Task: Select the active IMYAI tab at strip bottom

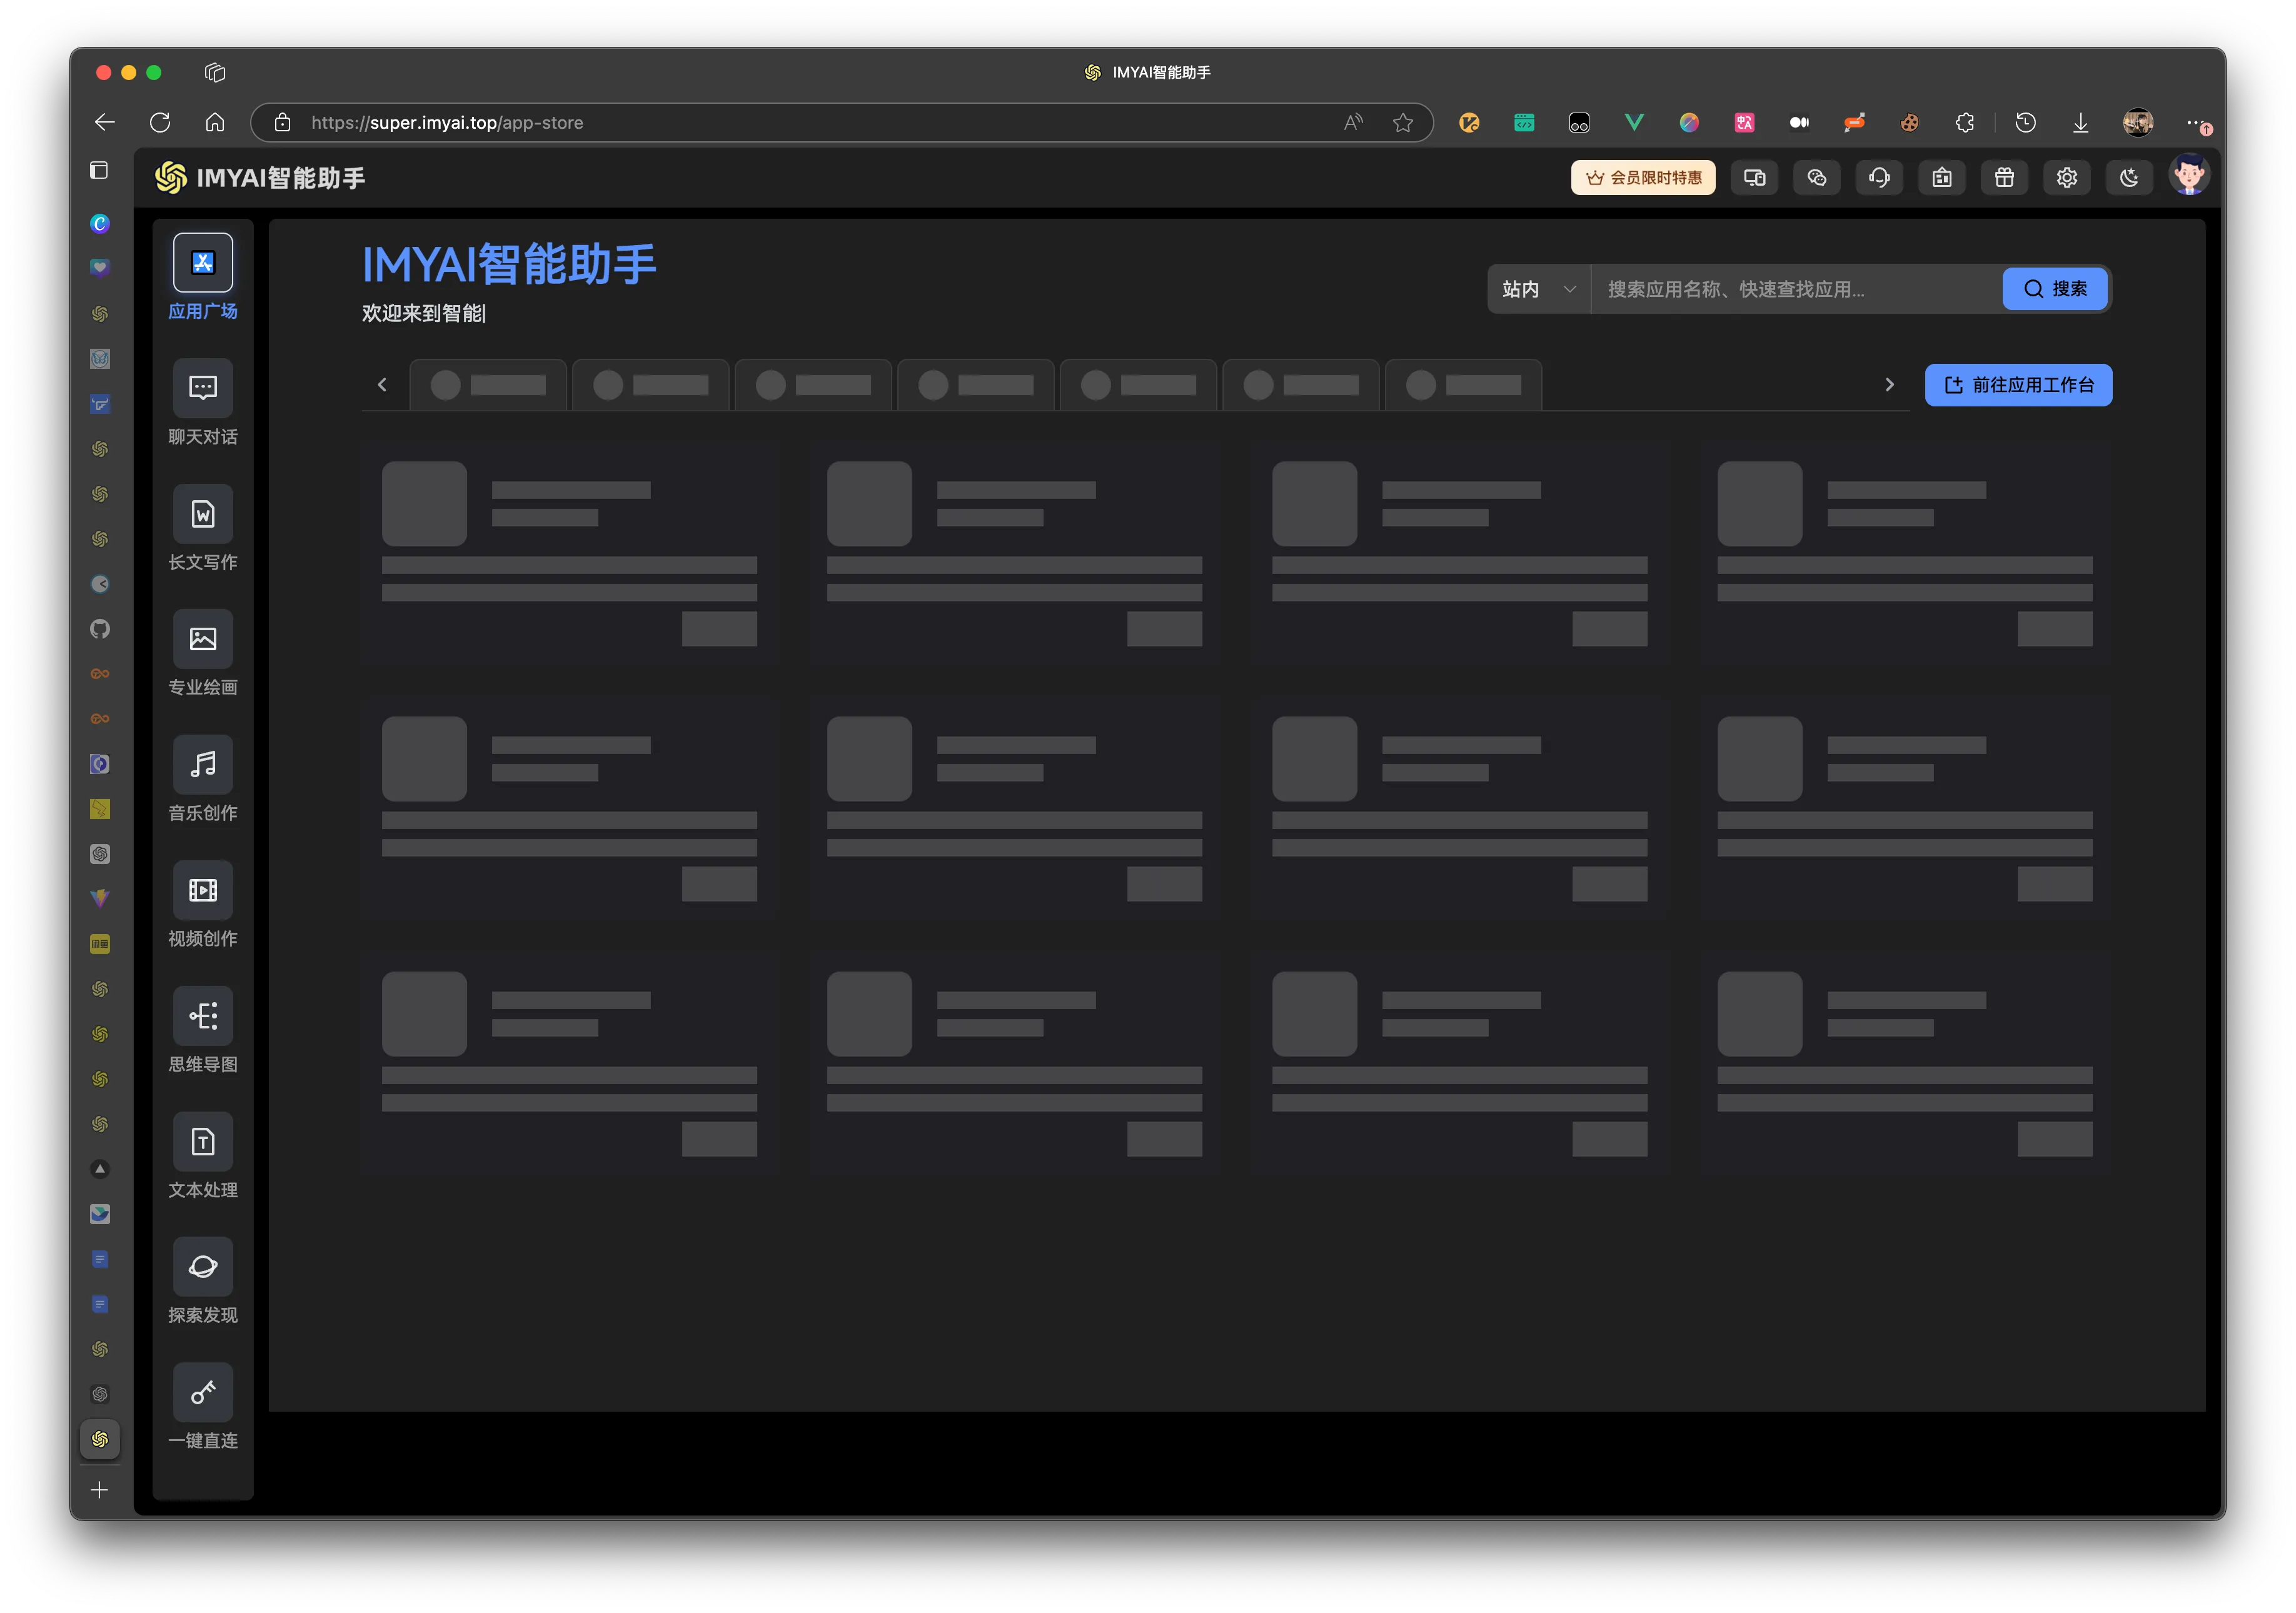Action: tap(100, 1439)
